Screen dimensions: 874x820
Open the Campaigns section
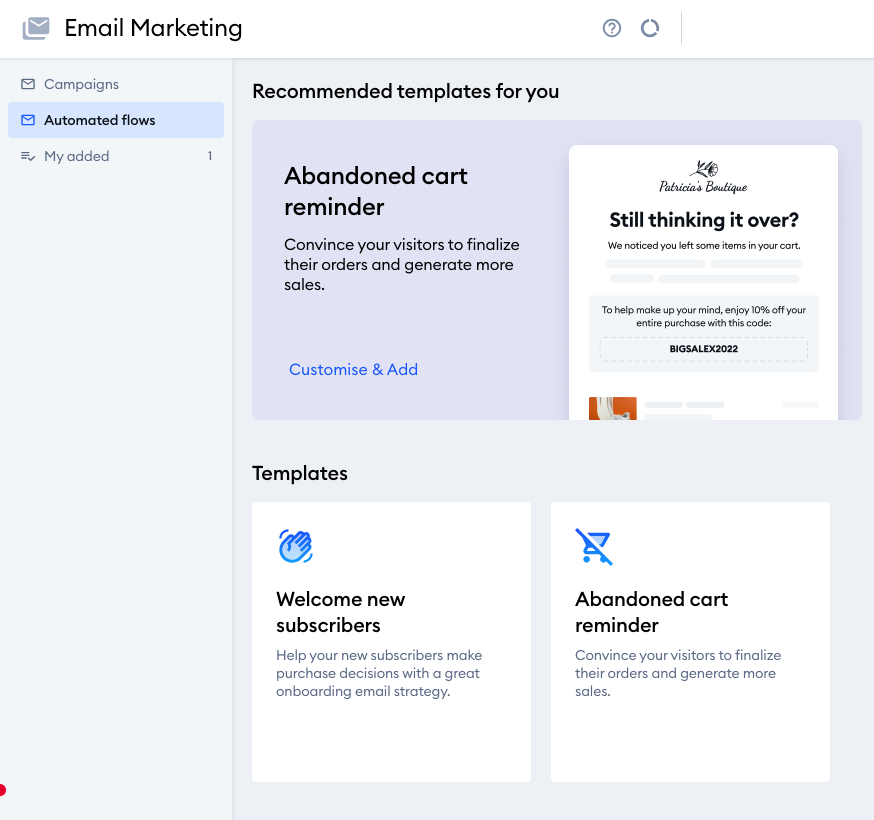tap(116, 84)
